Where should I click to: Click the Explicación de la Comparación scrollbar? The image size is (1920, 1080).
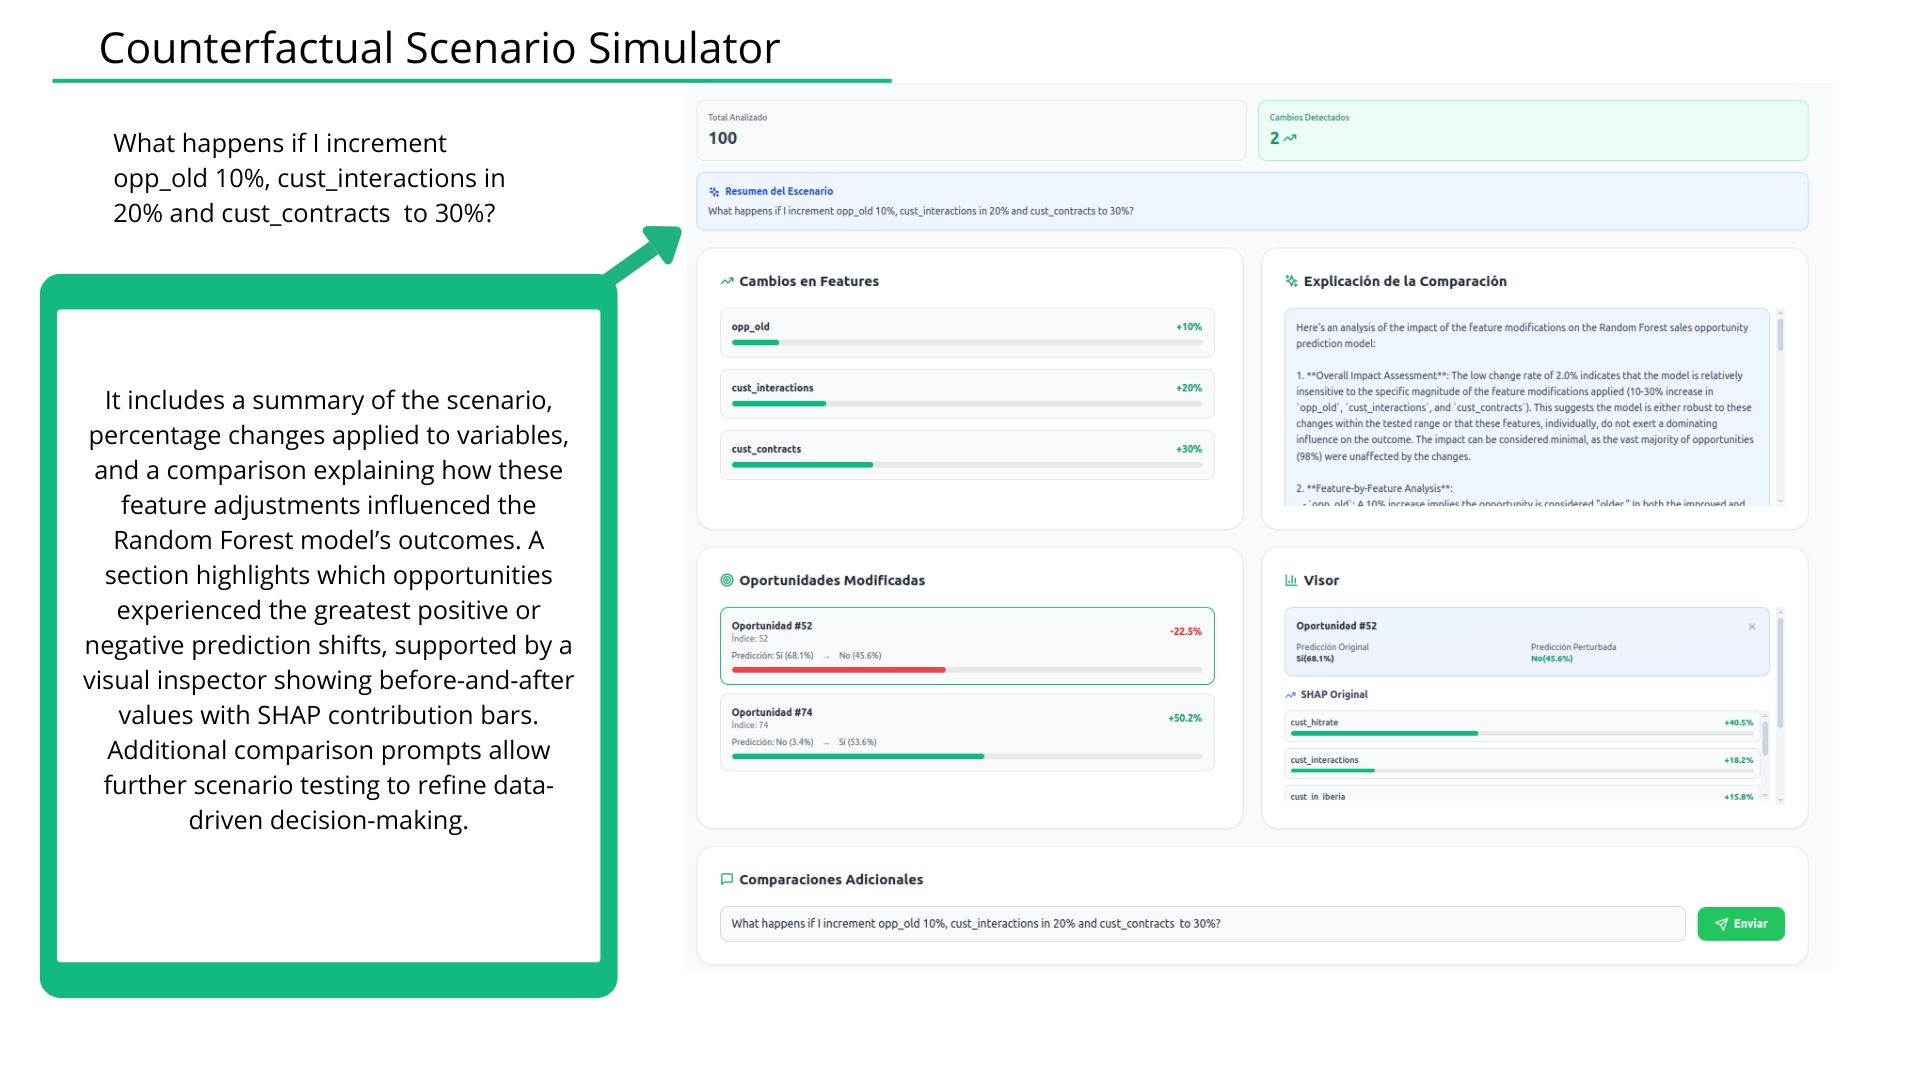tap(1780, 336)
